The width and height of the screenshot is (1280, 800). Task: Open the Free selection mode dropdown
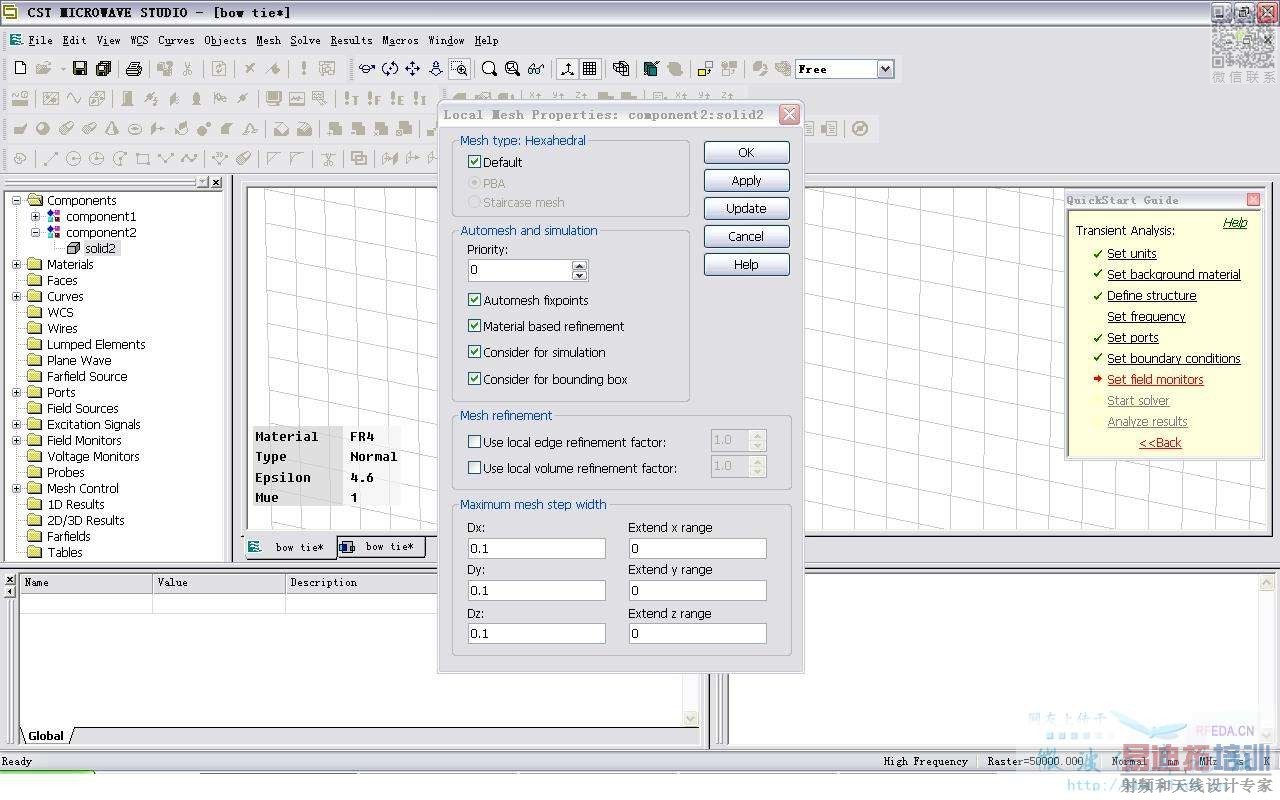click(x=885, y=69)
